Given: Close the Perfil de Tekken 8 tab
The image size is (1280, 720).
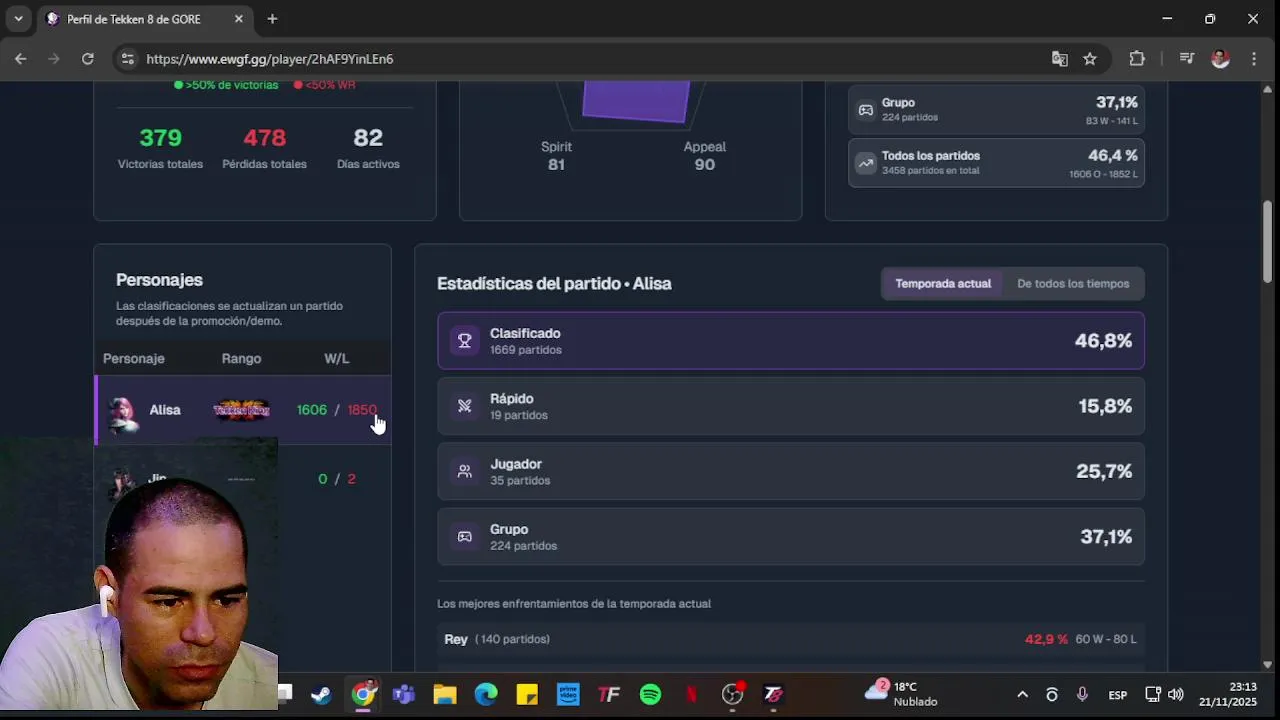Looking at the screenshot, I should tap(239, 19).
